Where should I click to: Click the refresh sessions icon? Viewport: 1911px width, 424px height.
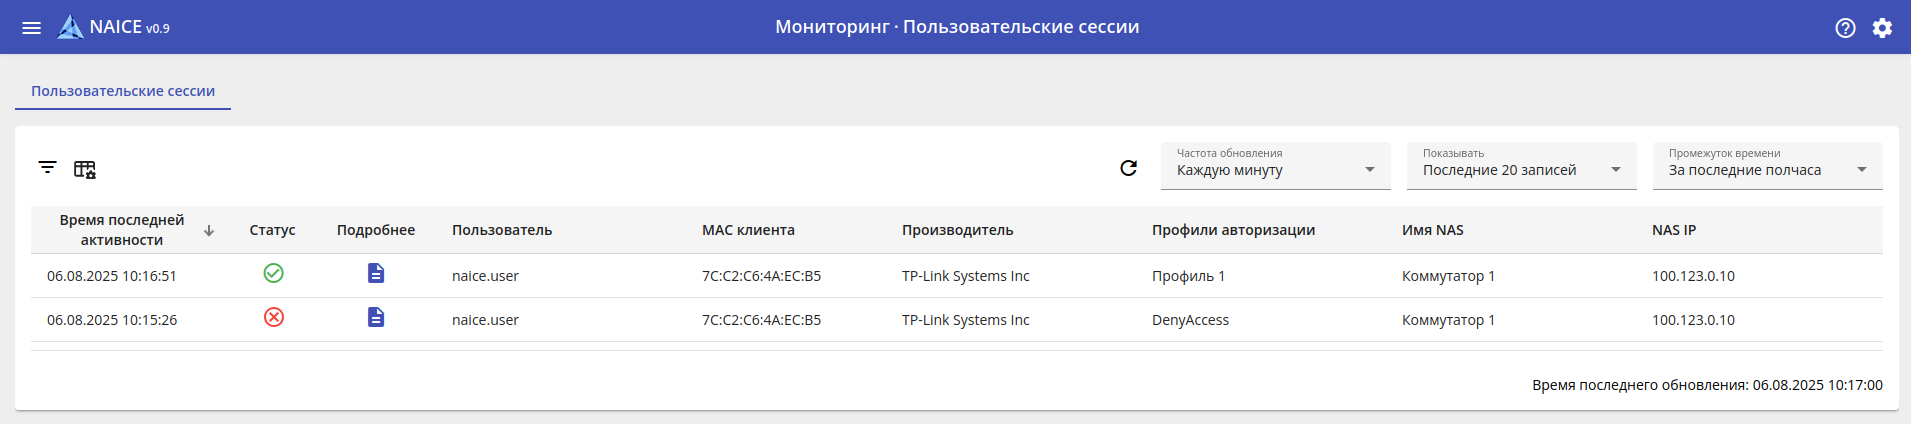click(1128, 168)
